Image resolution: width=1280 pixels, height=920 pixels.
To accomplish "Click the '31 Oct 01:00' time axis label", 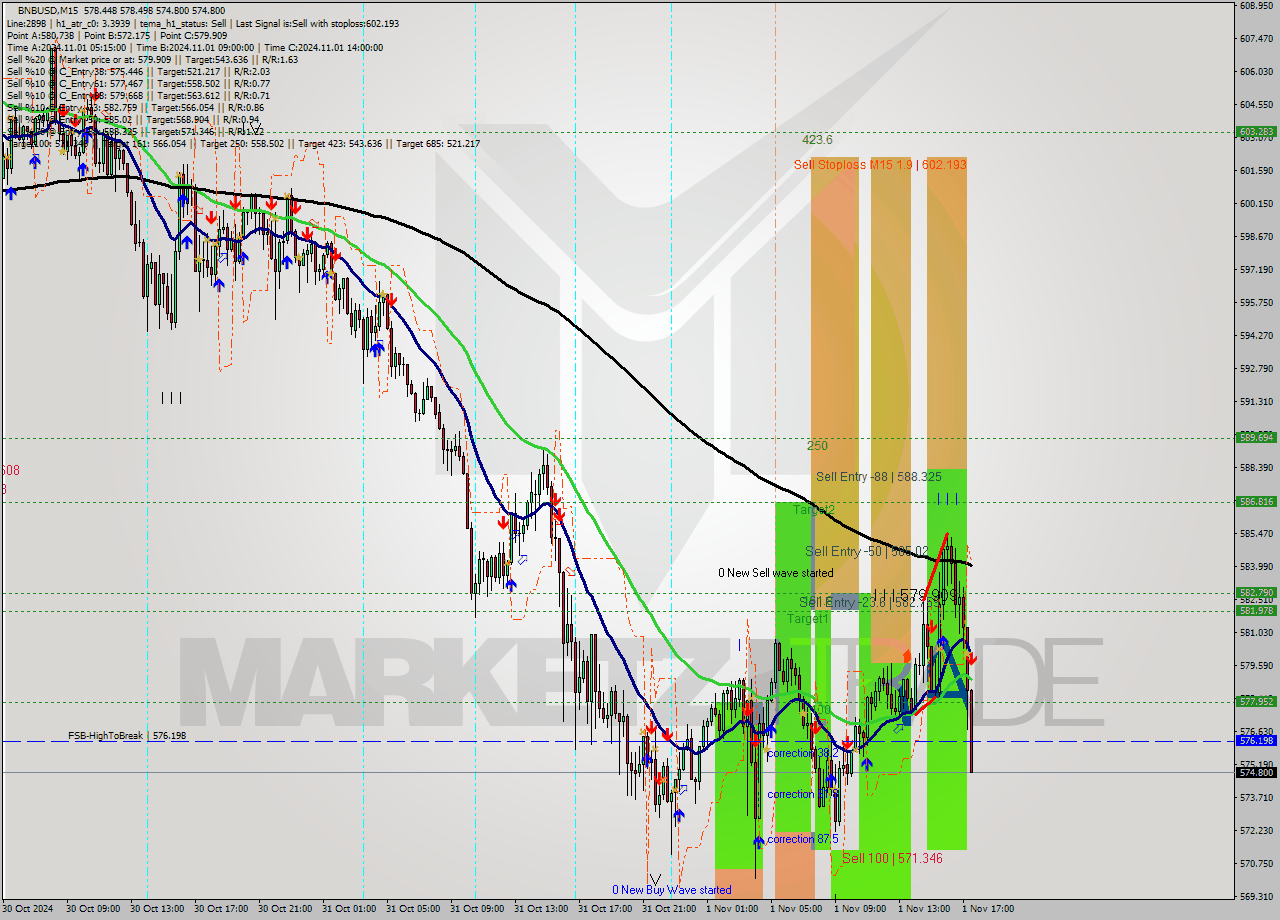I will point(348,909).
